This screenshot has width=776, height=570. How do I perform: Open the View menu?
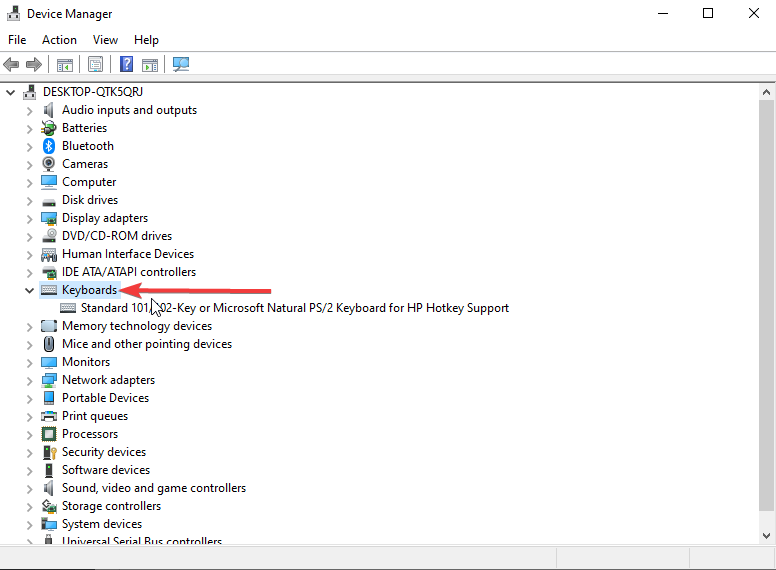click(105, 40)
